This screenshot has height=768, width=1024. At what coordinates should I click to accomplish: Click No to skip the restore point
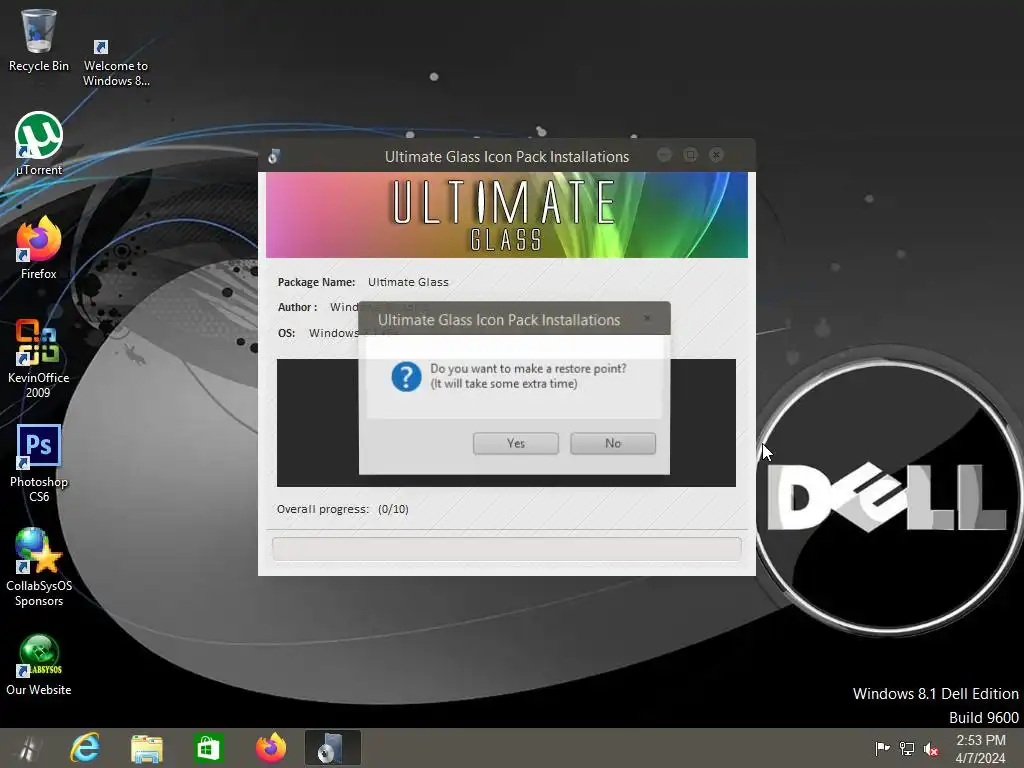point(613,443)
